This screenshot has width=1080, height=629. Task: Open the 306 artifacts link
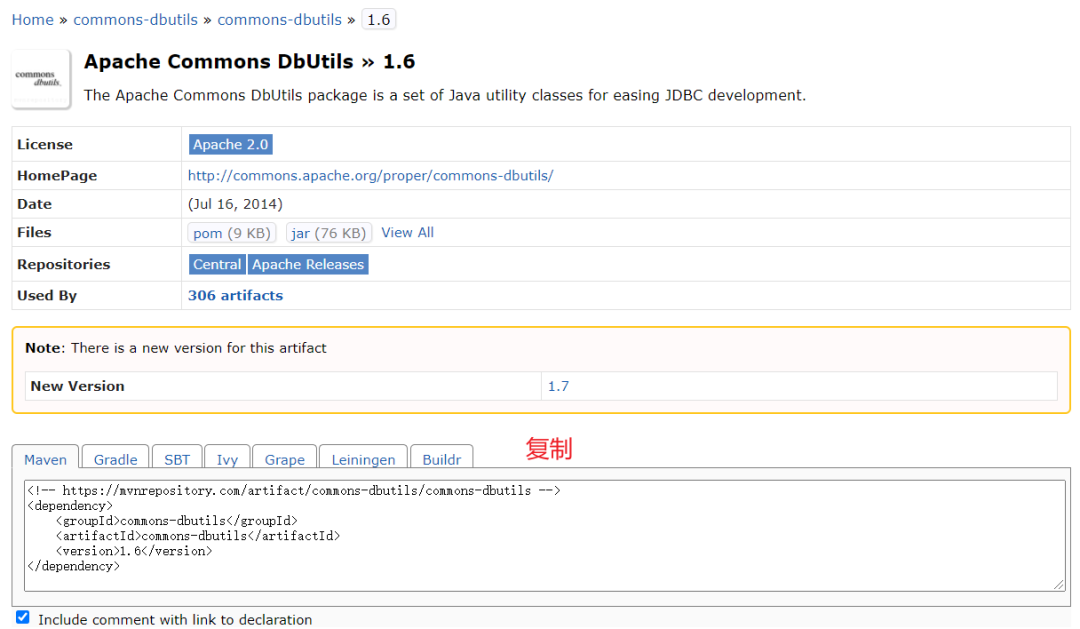tap(236, 296)
